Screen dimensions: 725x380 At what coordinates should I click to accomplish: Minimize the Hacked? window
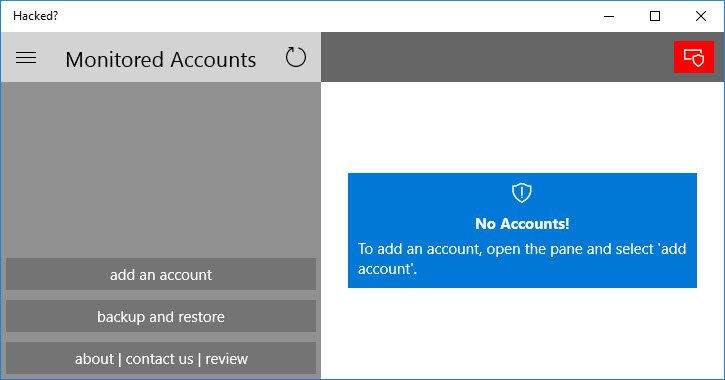609,16
